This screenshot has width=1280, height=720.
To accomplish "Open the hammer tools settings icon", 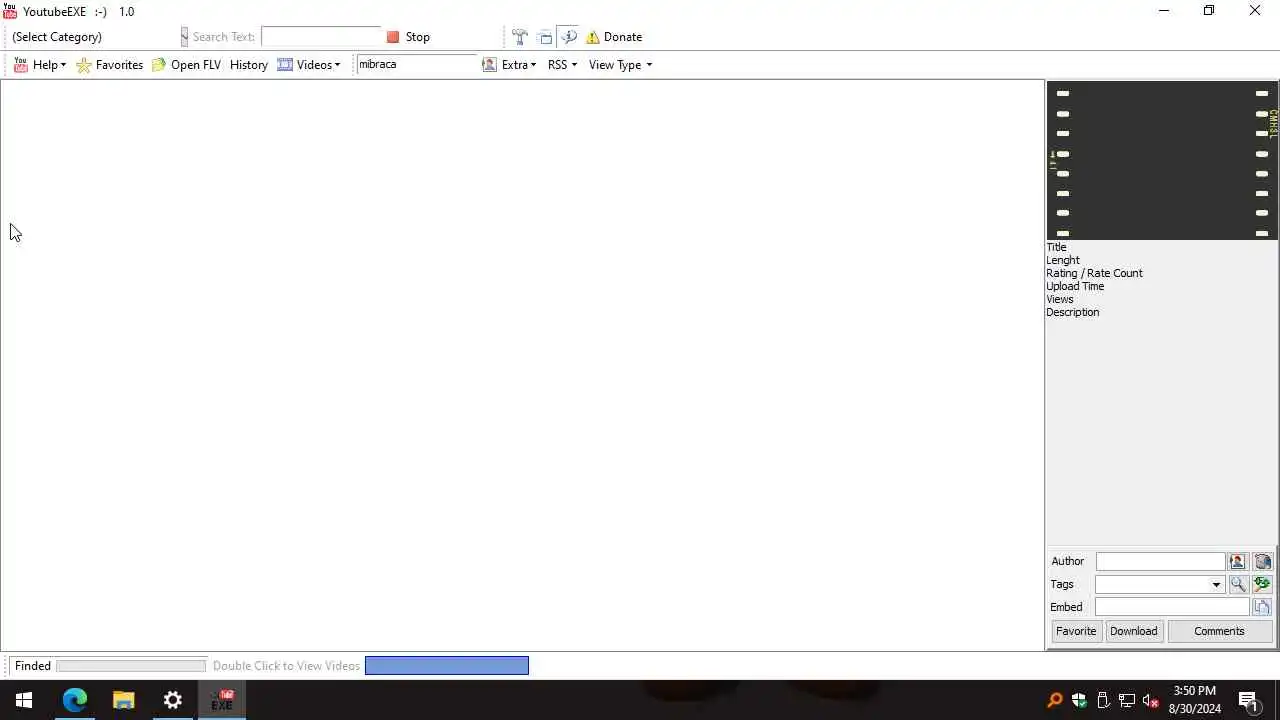I will pyautogui.click(x=520, y=37).
